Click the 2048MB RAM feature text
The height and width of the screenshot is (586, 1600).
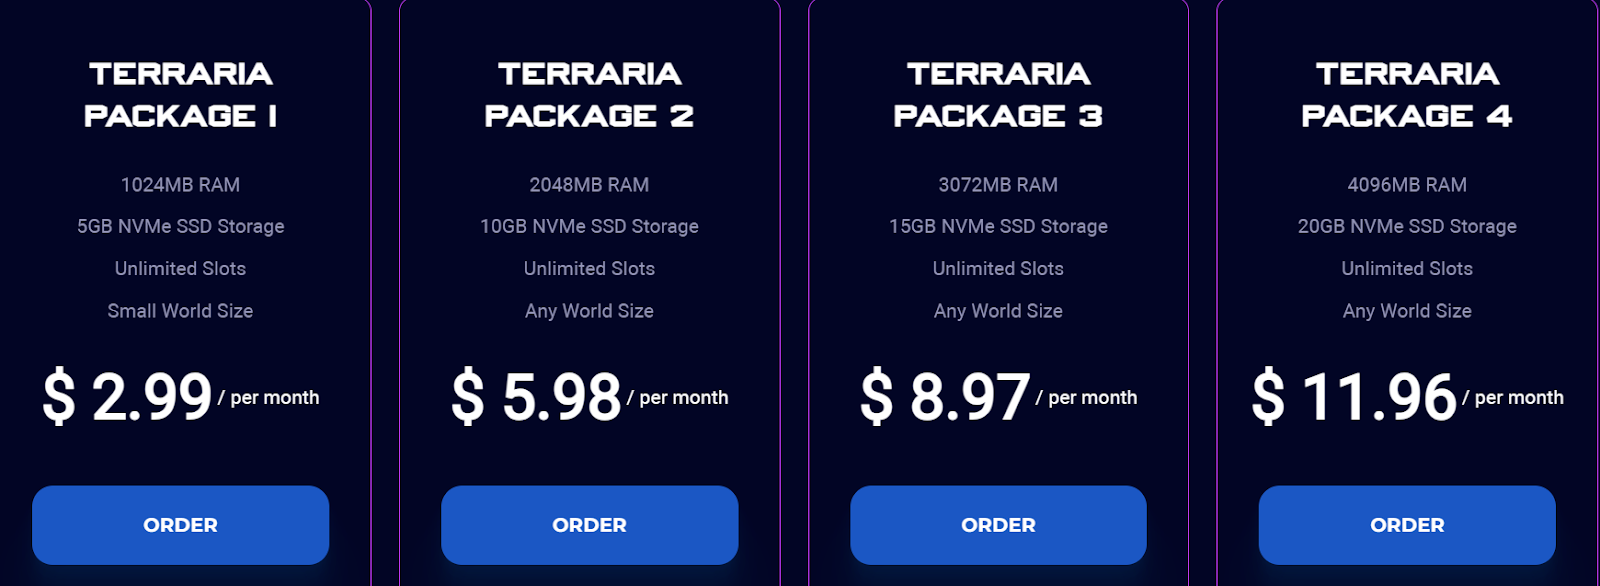[589, 185]
